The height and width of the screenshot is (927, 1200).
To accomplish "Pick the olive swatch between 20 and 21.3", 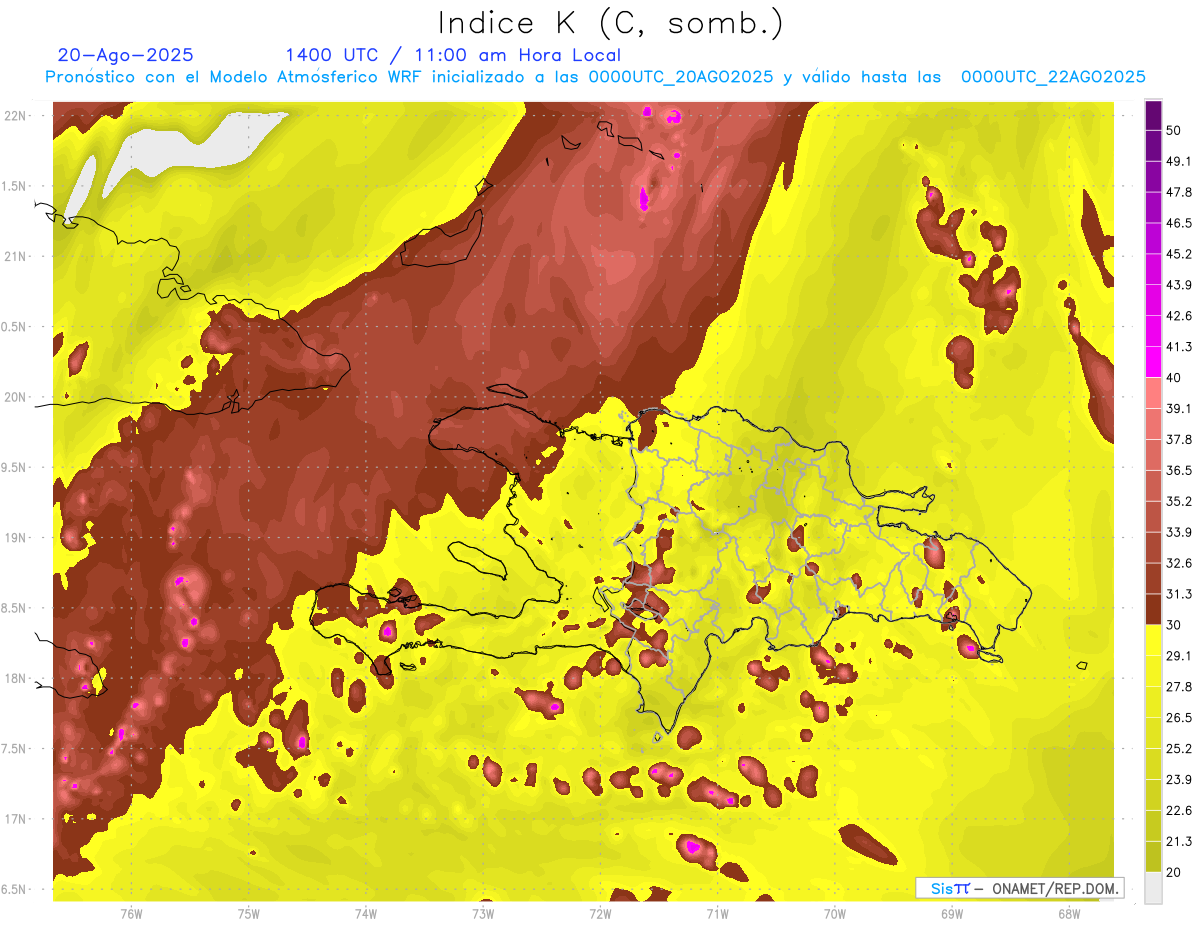I will point(1153,857).
